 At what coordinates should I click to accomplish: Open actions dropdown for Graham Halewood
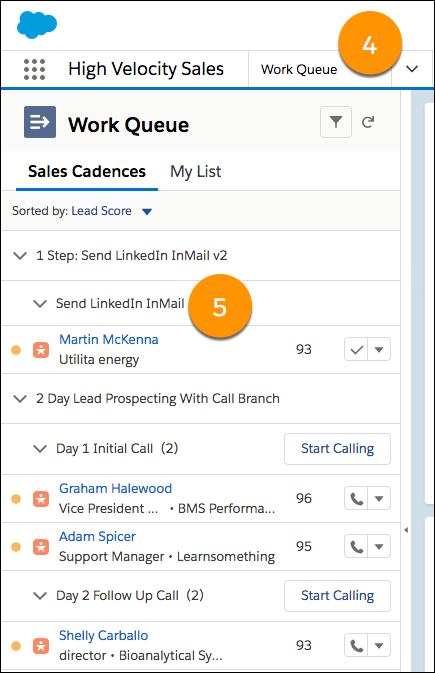point(379,499)
